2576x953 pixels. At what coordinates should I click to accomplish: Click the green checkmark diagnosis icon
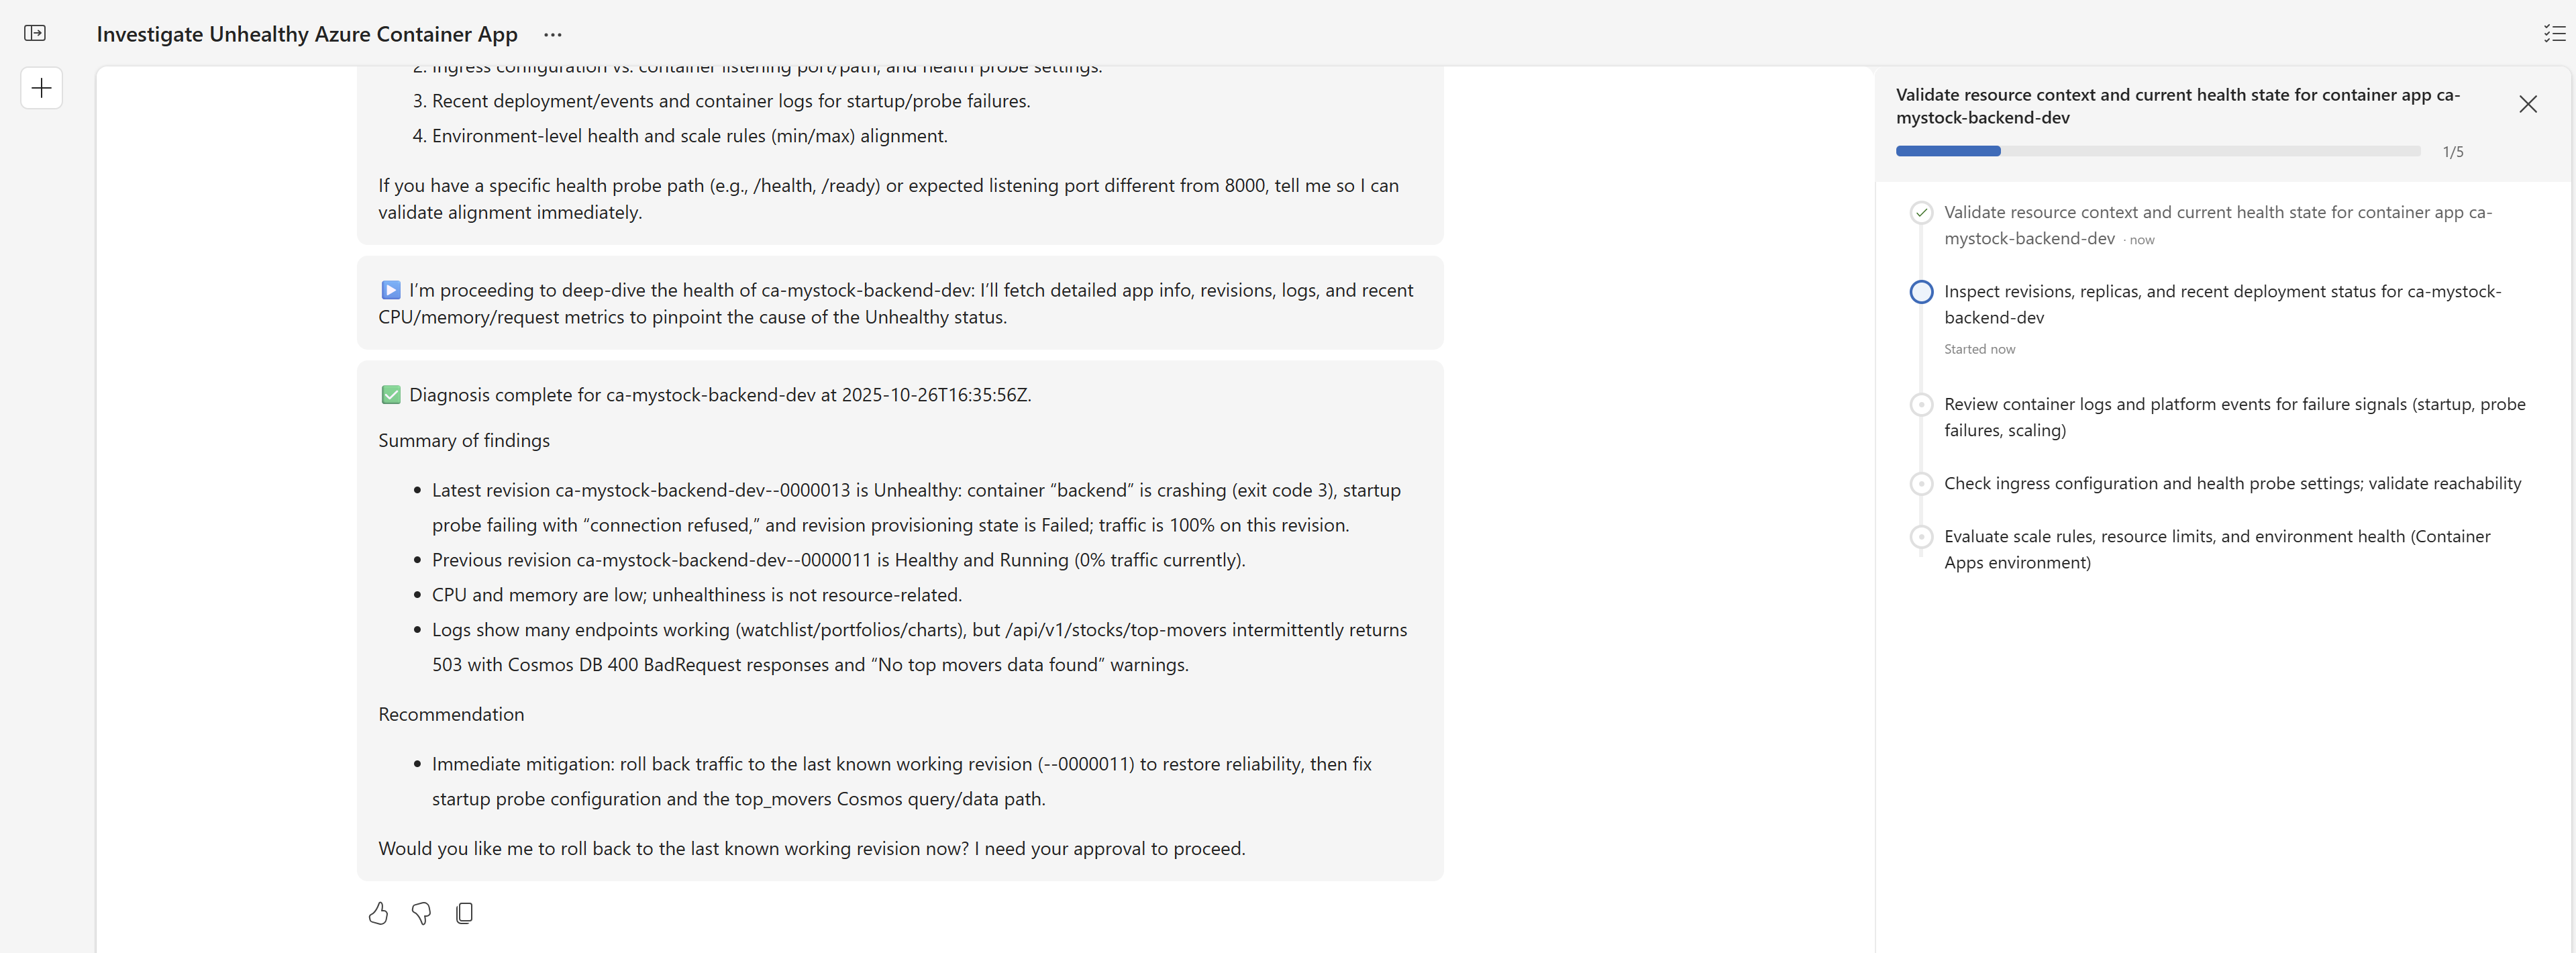[x=391, y=395]
